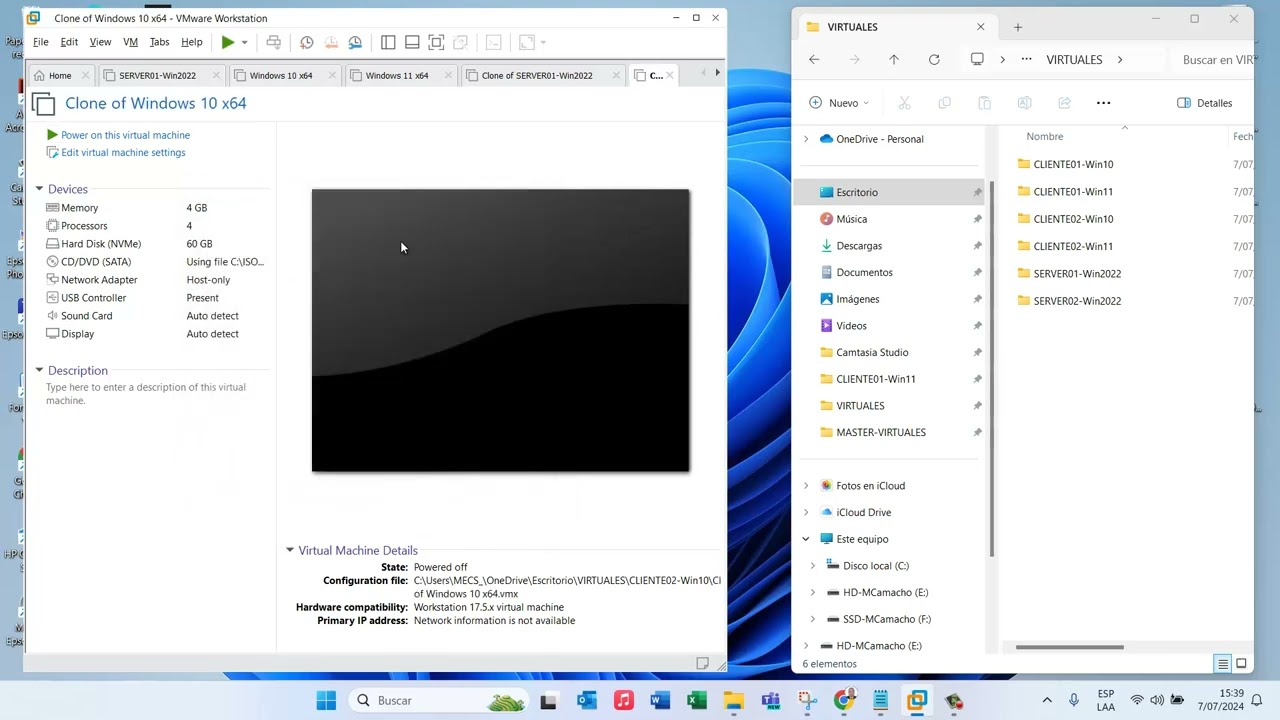Open the VMware Edit menu

(x=69, y=42)
